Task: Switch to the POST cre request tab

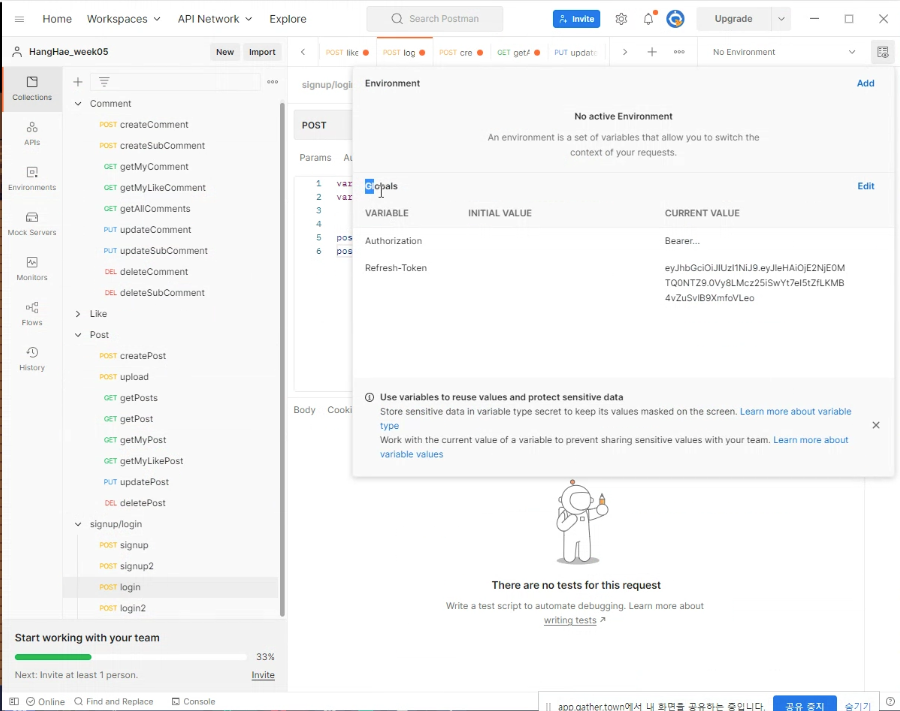Action: pyautogui.click(x=461, y=52)
